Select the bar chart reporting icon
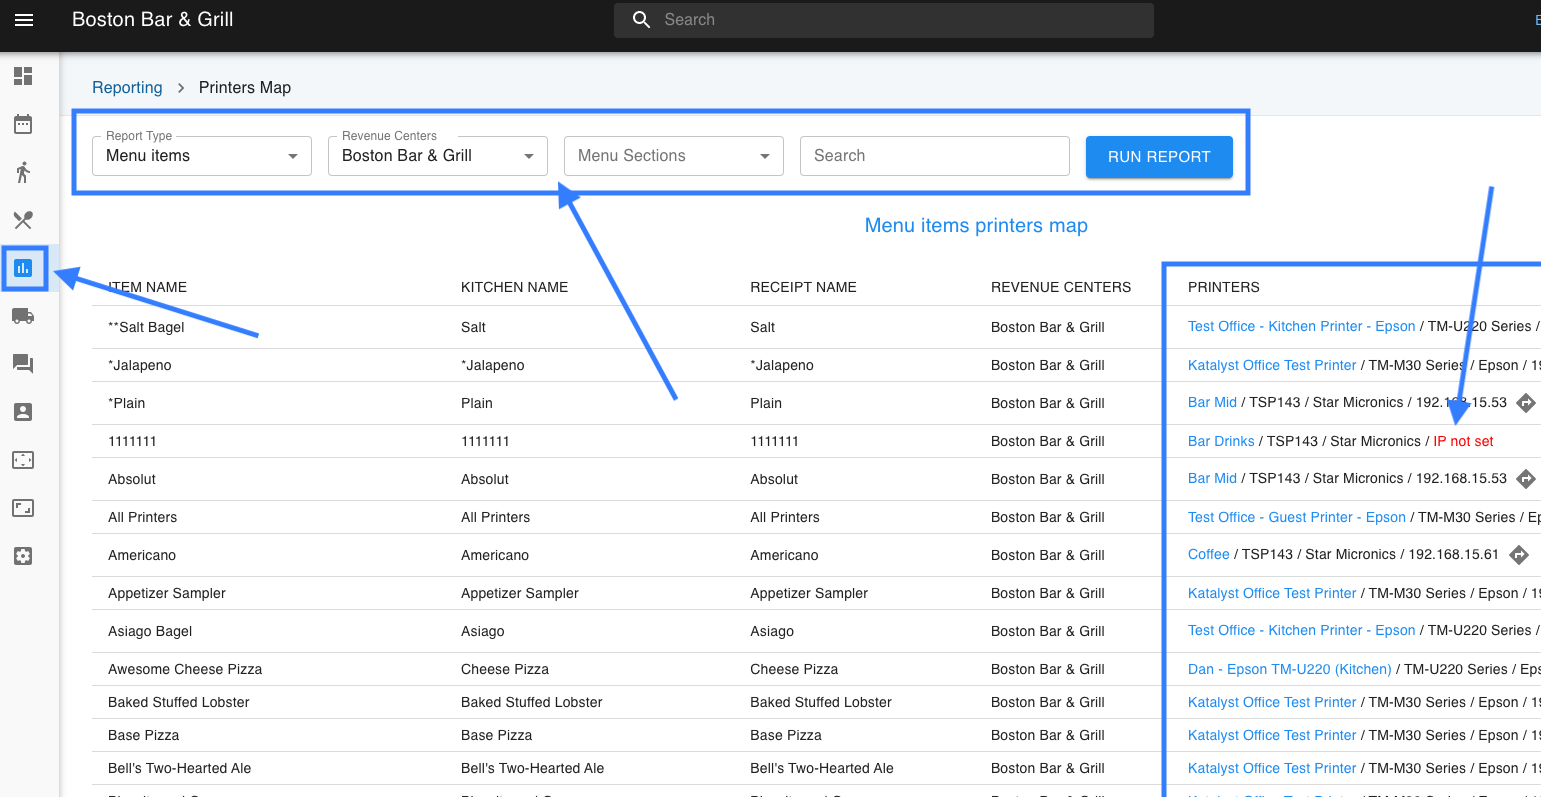The image size is (1541, 797). click(x=23, y=268)
